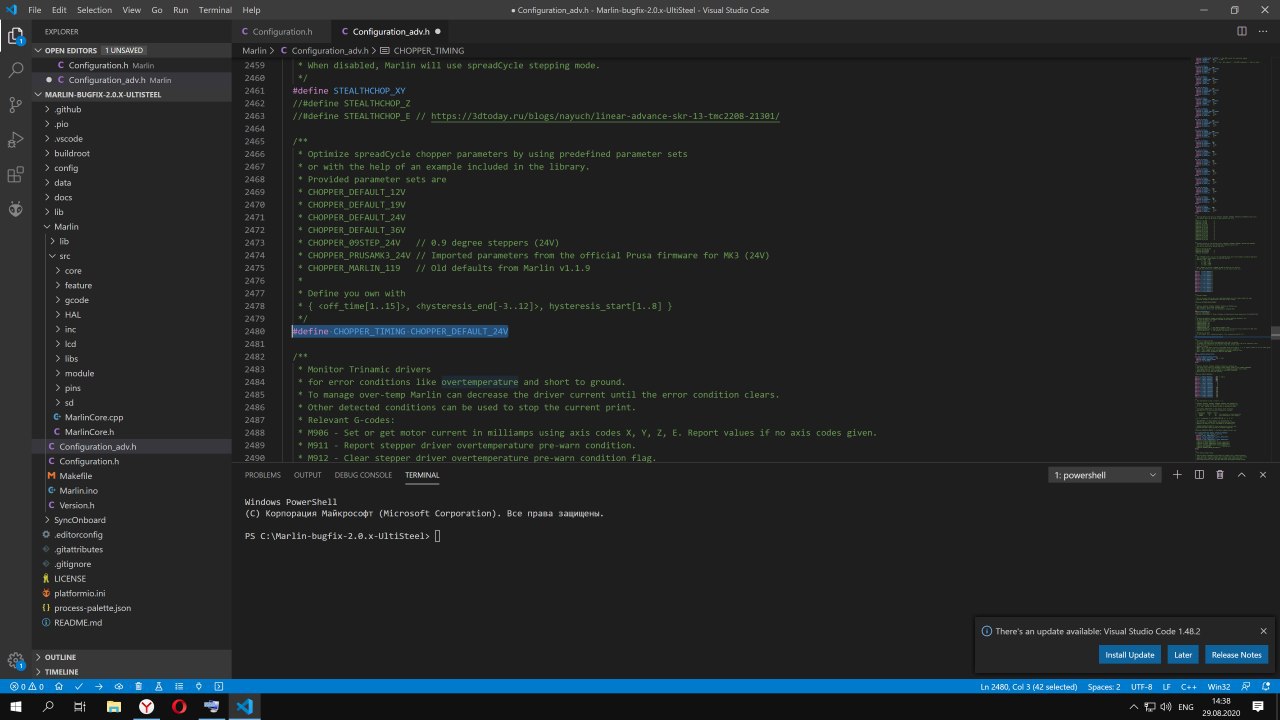Dismiss the update notification
Viewport: 1280px width, 720px height.
pyautogui.click(x=1263, y=631)
